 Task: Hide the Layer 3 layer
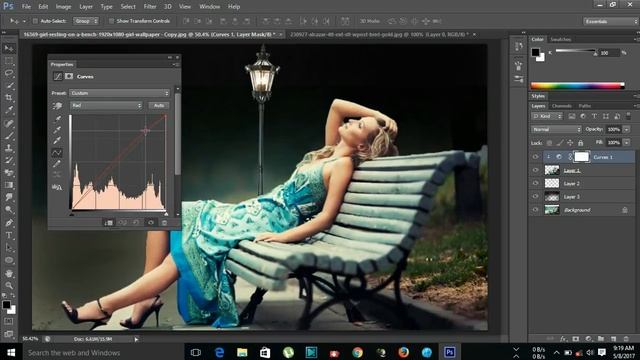click(535, 196)
